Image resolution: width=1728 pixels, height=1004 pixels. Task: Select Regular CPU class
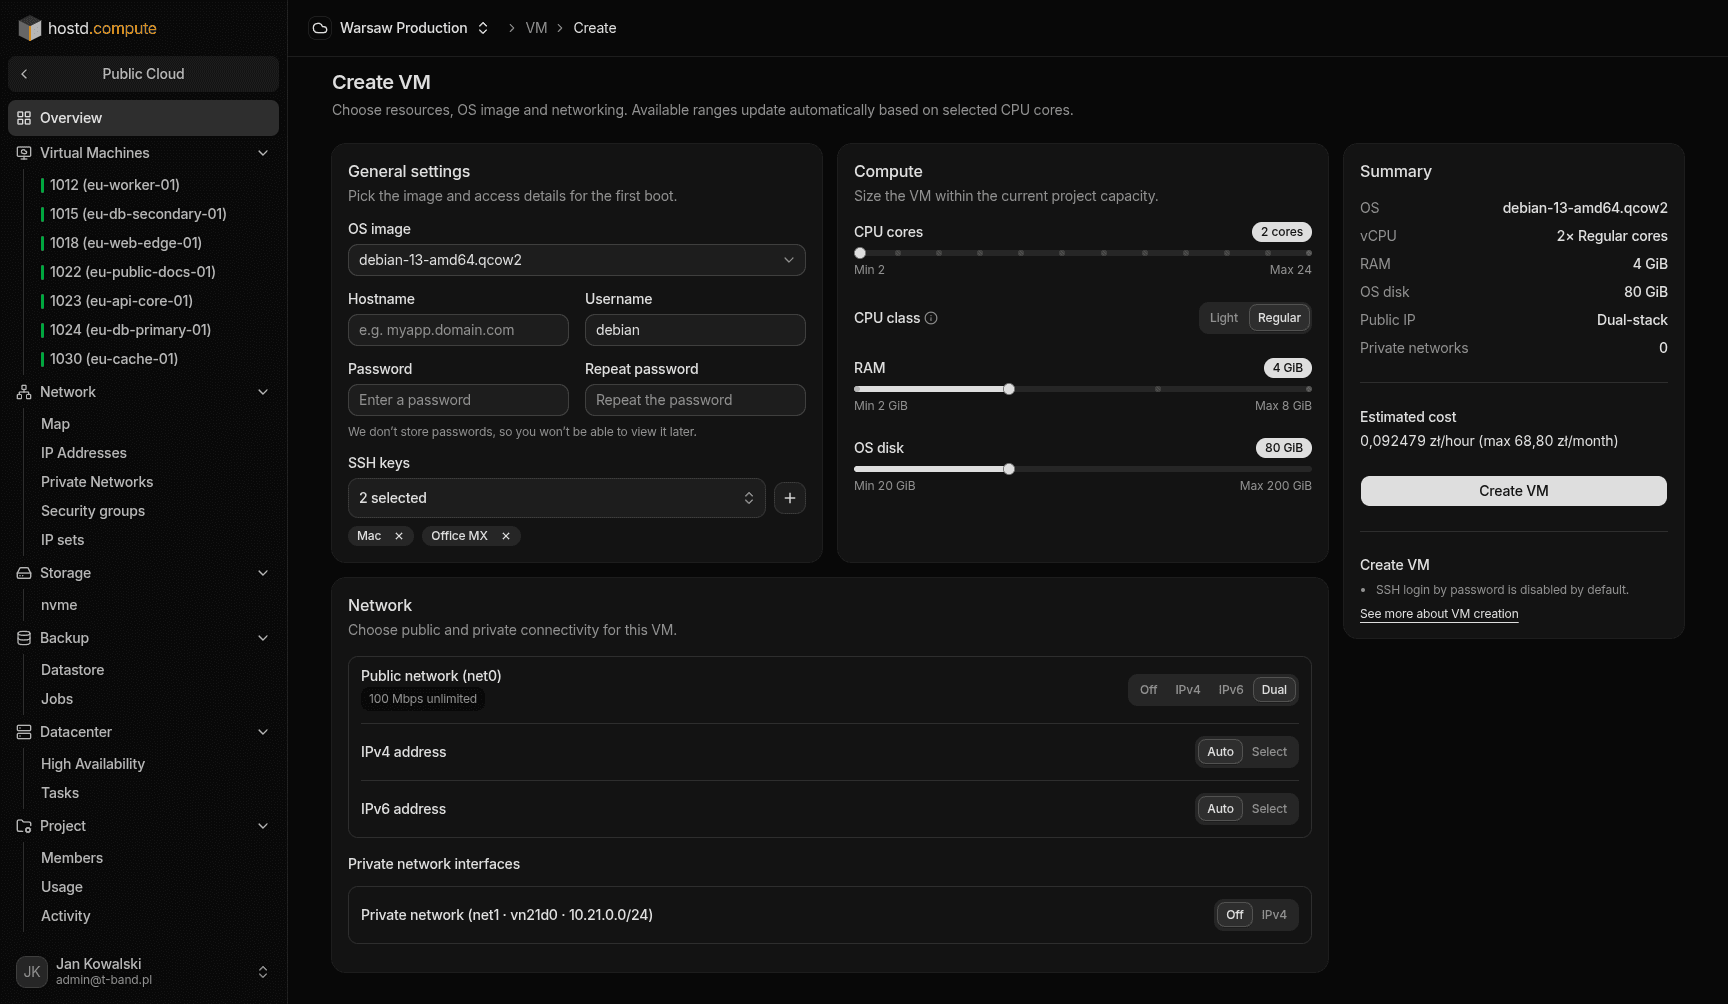tap(1279, 318)
